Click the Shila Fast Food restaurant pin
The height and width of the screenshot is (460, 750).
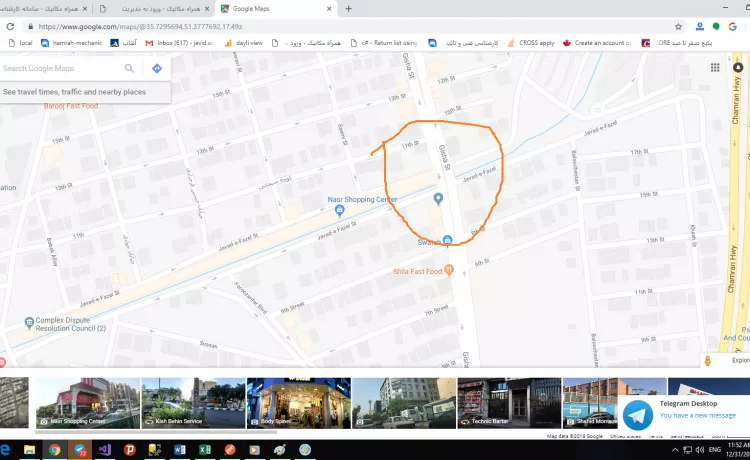449,271
